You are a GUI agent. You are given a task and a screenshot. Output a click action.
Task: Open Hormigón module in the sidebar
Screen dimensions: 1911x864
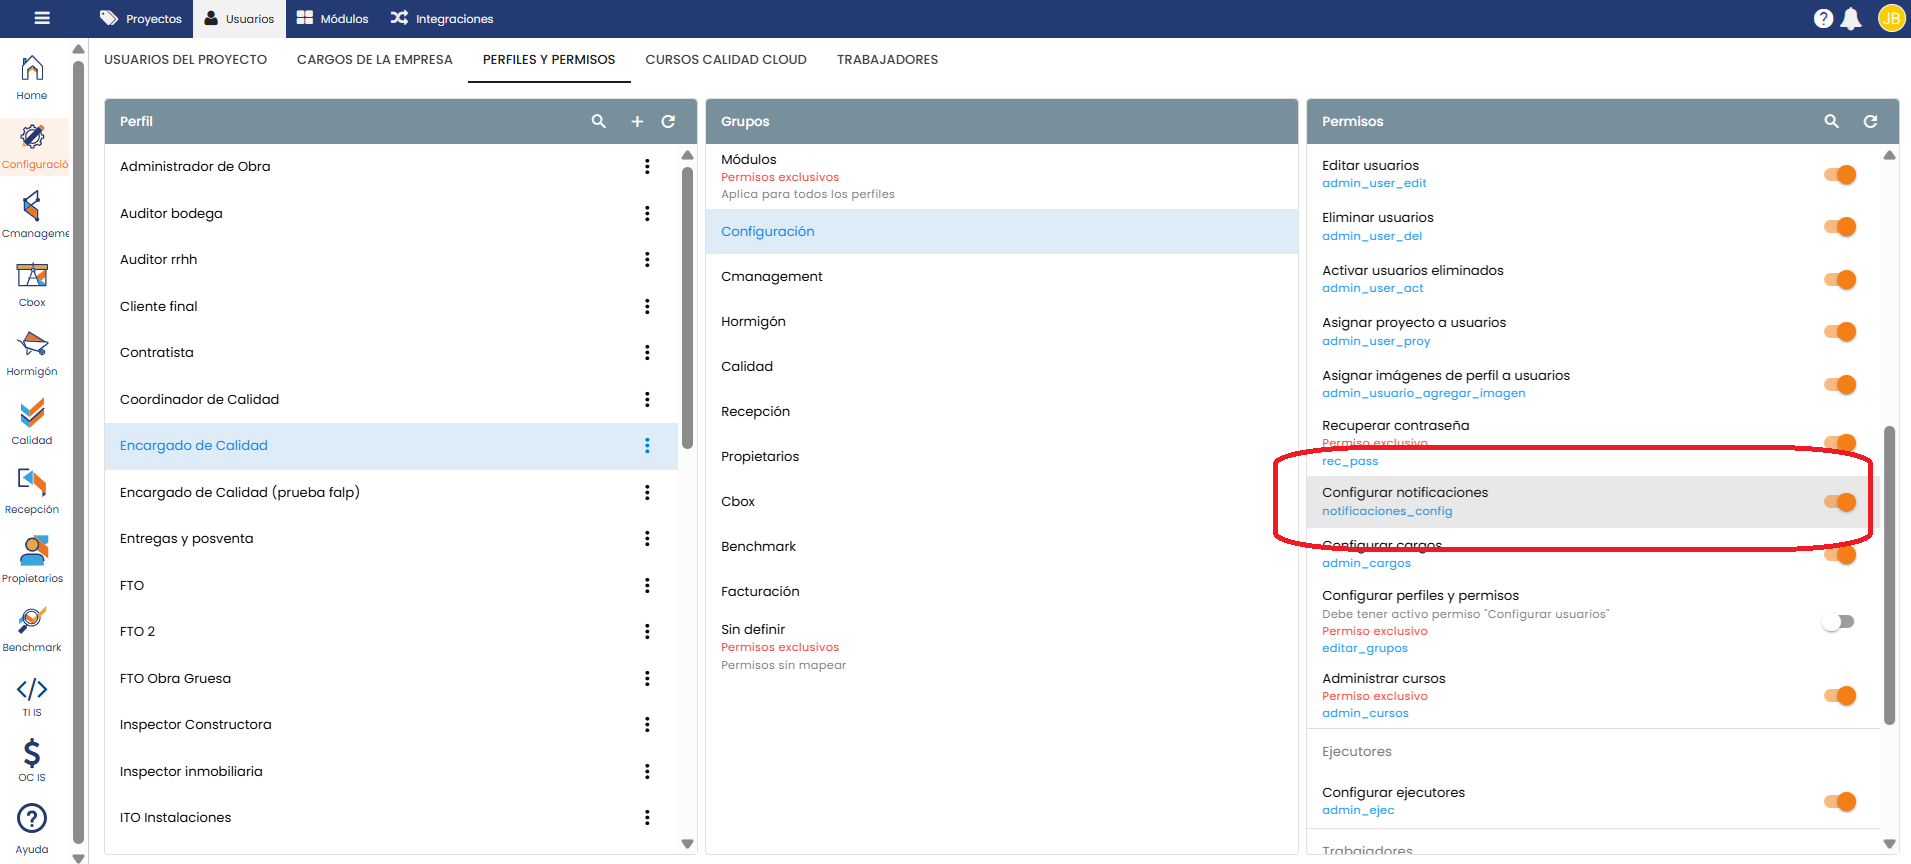point(32,354)
